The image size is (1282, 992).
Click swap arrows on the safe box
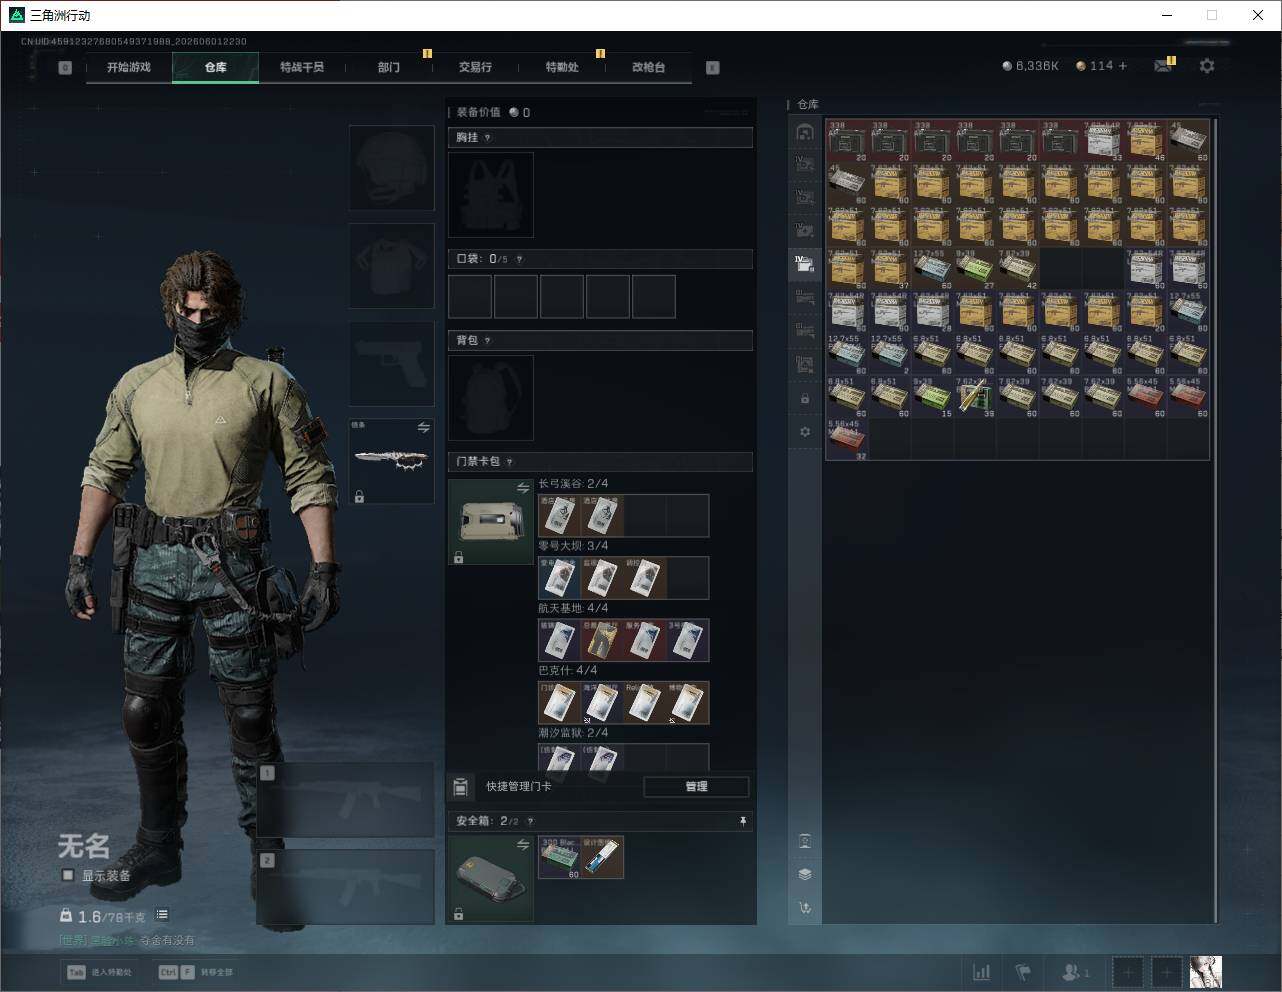tap(522, 845)
